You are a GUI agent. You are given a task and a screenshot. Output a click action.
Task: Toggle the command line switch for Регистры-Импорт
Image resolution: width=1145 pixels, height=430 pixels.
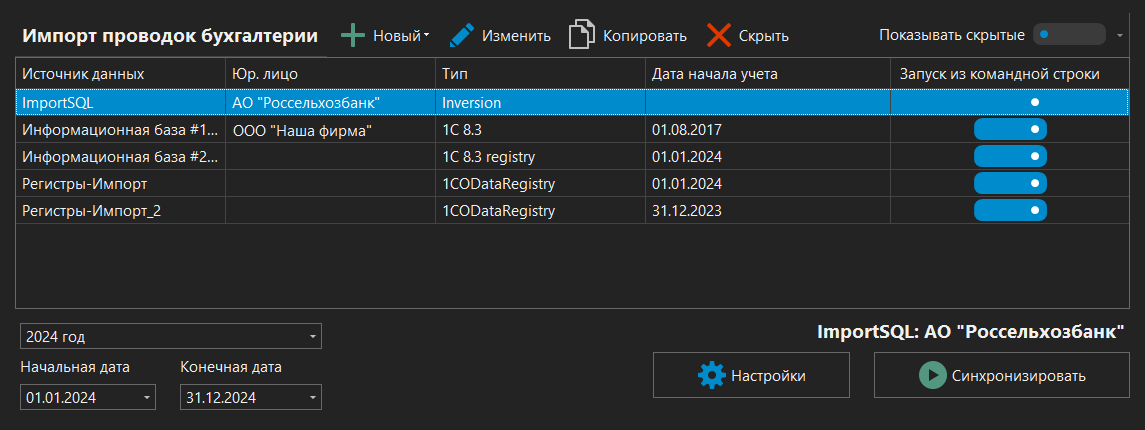click(x=1010, y=183)
